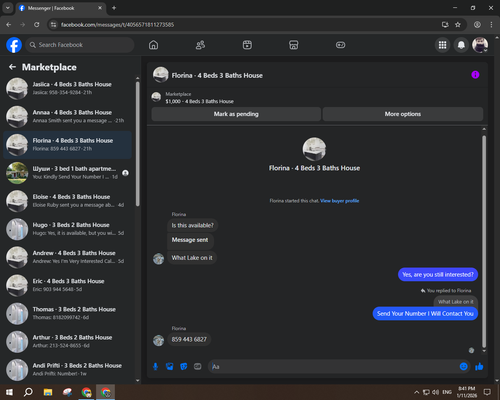This screenshot has height=400, width=500.
Task: Open the Facebook menu grid icon
Action: [442, 45]
